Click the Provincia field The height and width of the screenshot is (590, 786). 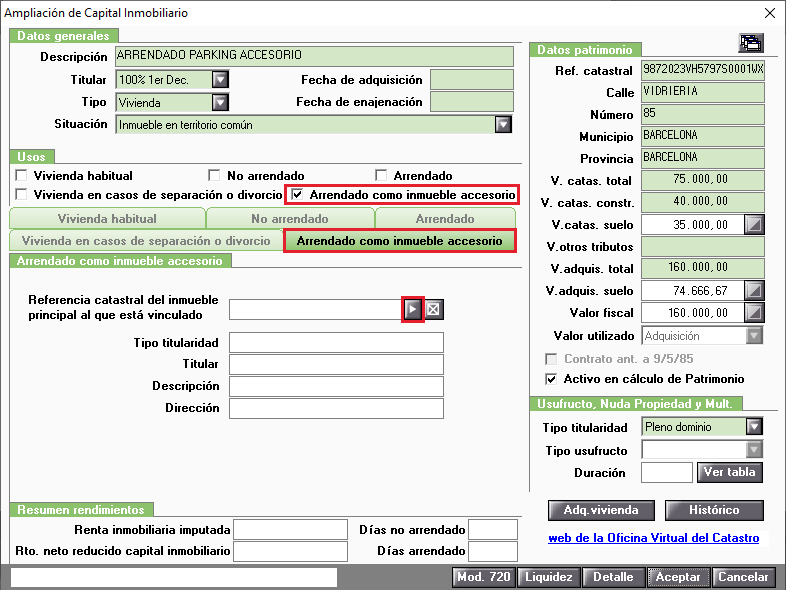click(703, 158)
